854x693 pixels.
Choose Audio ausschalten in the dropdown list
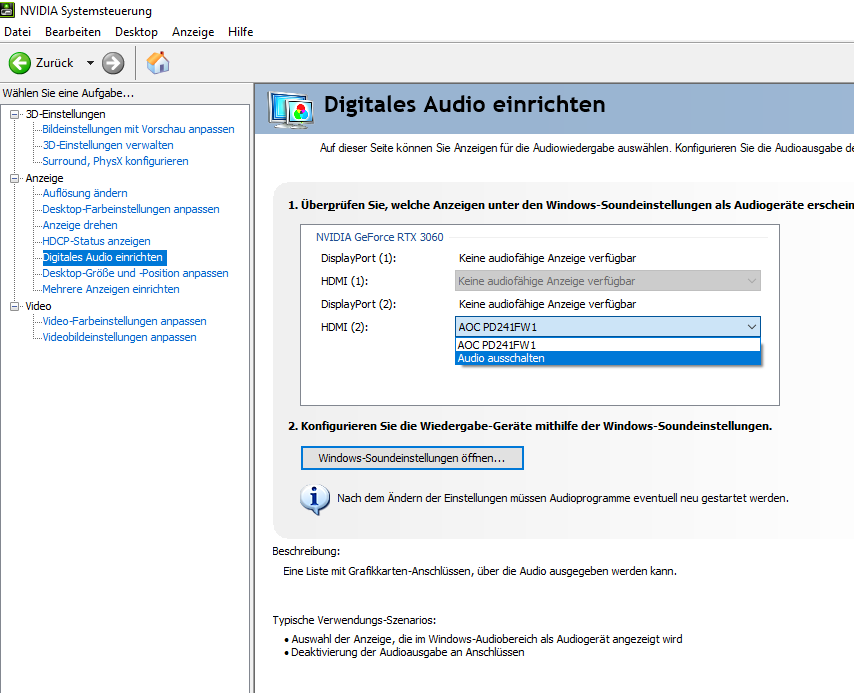pos(608,358)
